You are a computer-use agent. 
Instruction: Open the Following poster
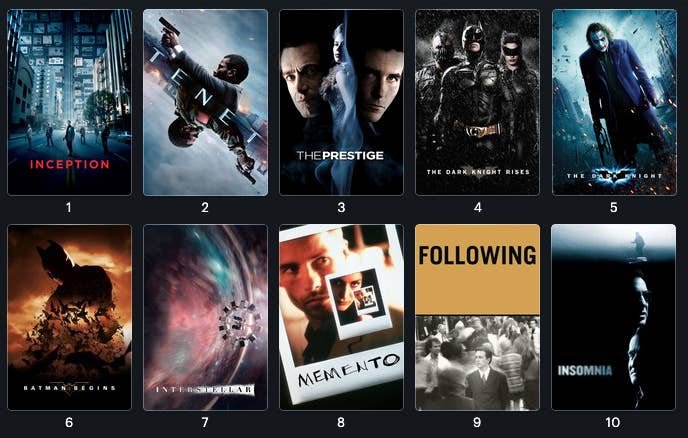(x=477, y=317)
